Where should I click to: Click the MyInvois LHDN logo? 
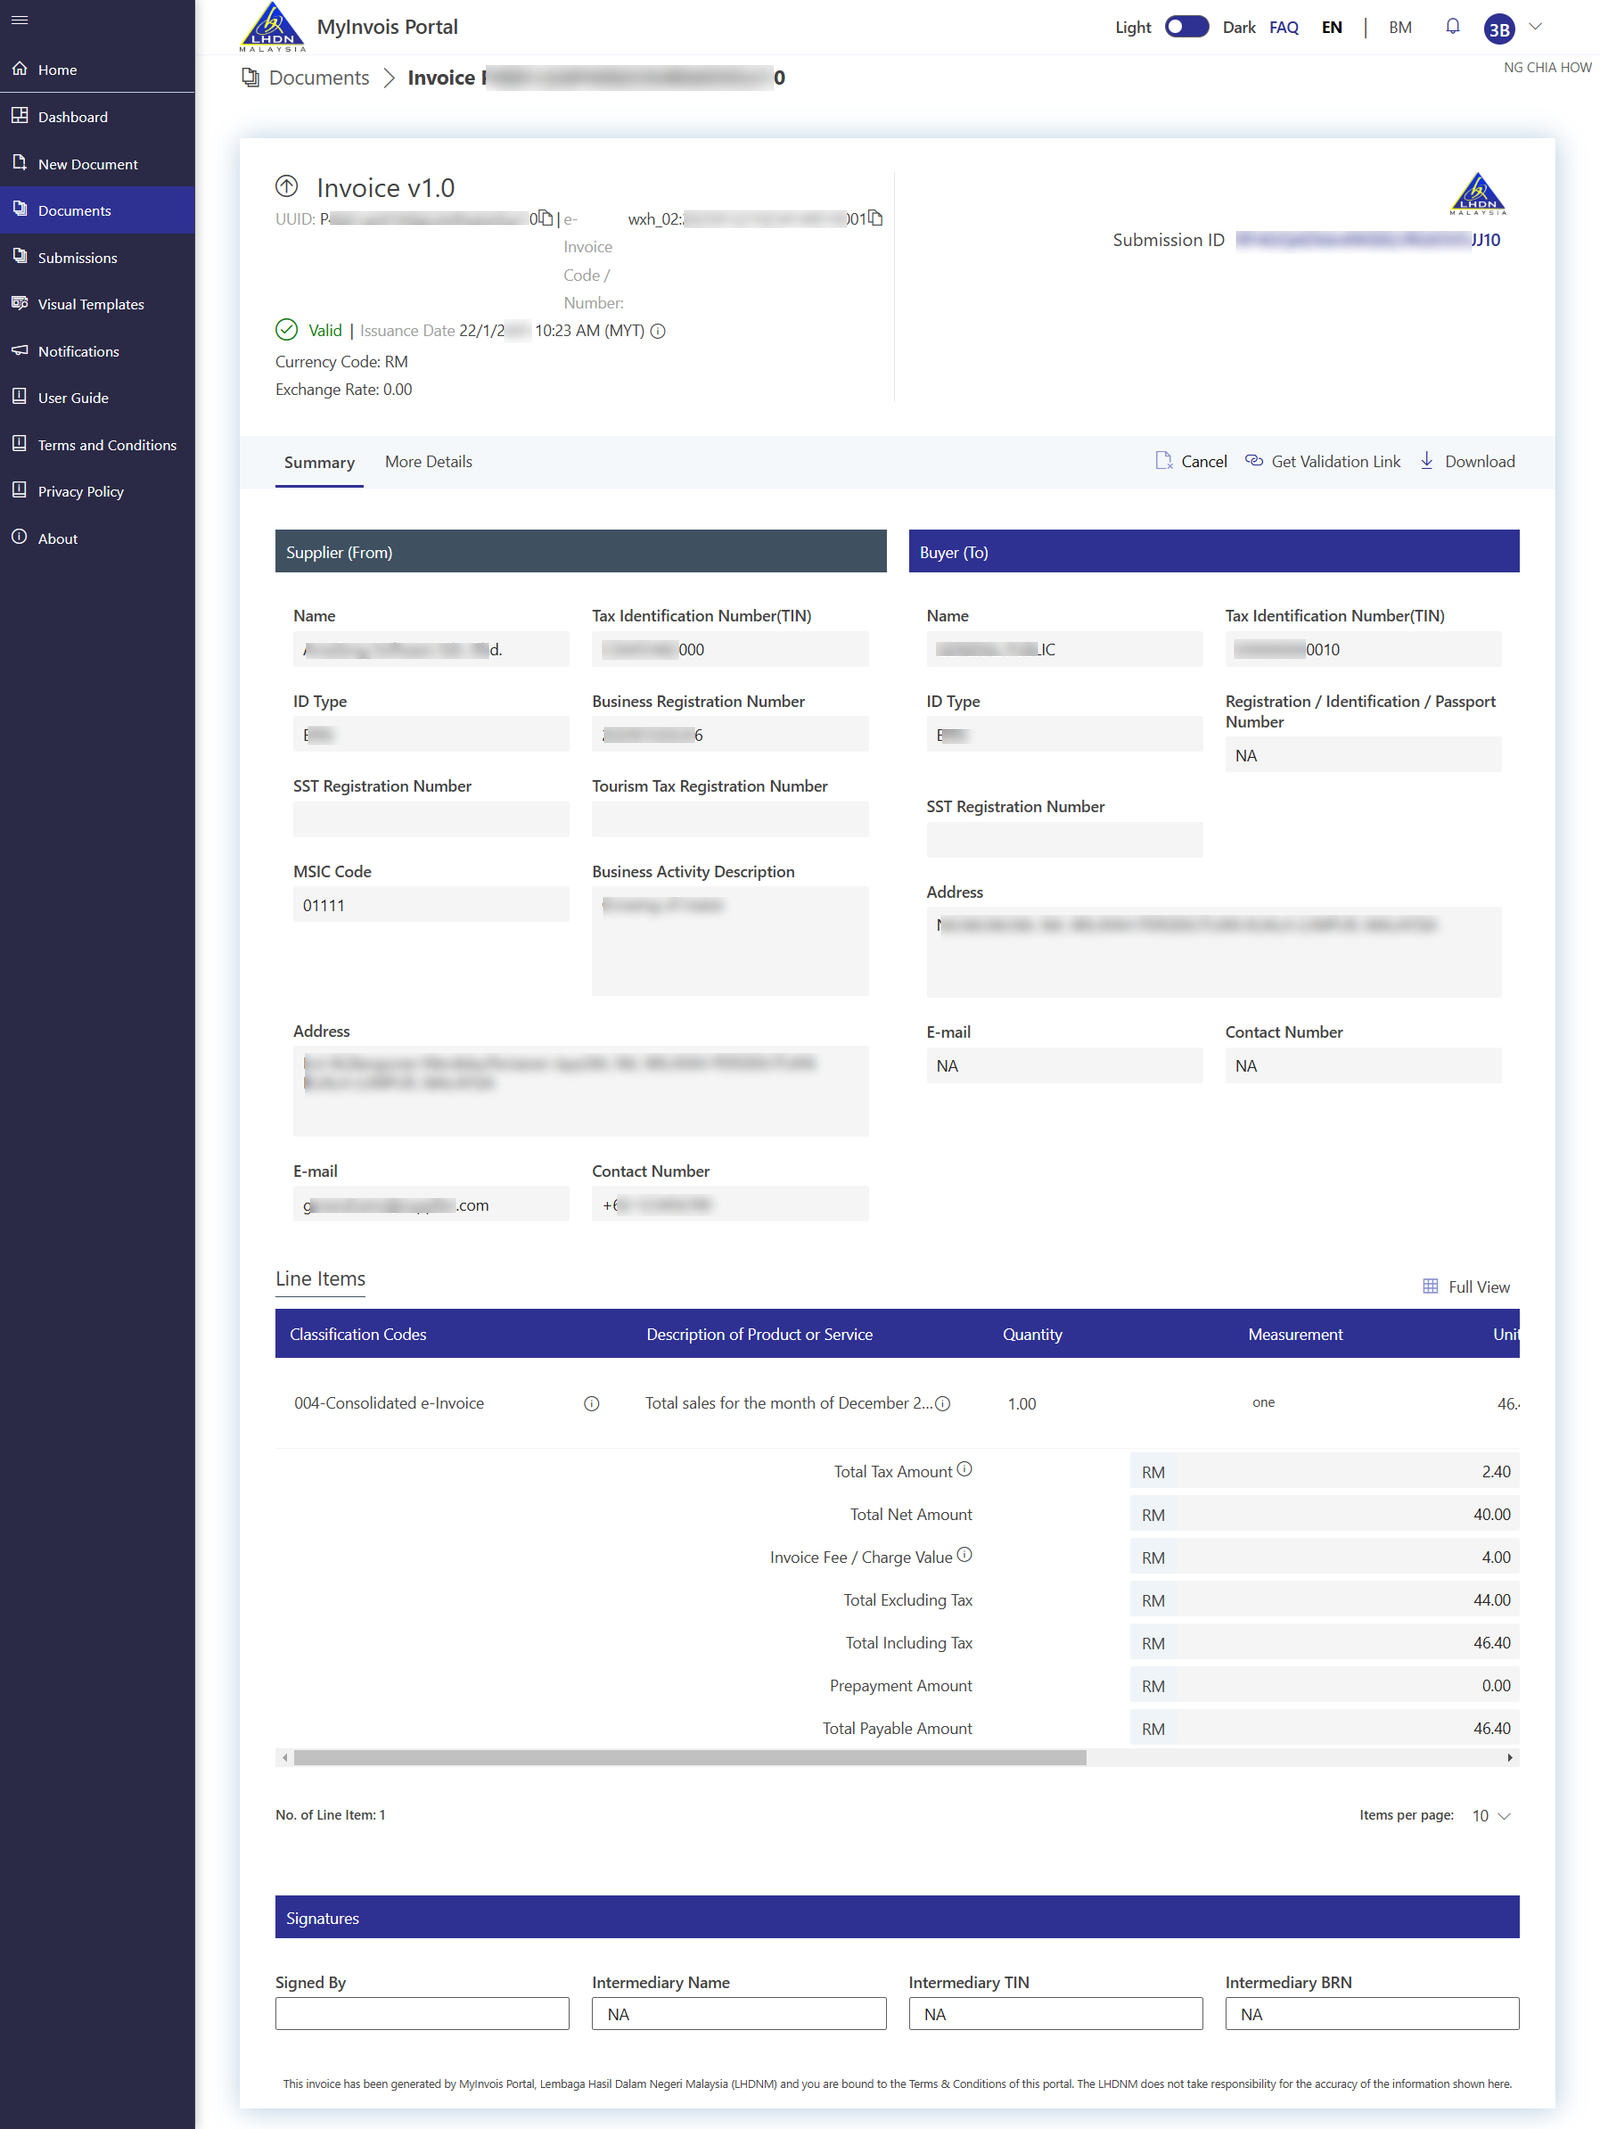[x=272, y=27]
